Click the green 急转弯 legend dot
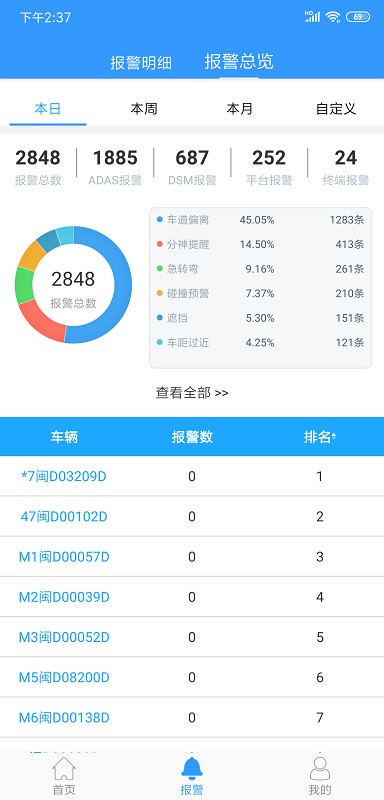Viewport: 384px width, 800px height. (160, 269)
